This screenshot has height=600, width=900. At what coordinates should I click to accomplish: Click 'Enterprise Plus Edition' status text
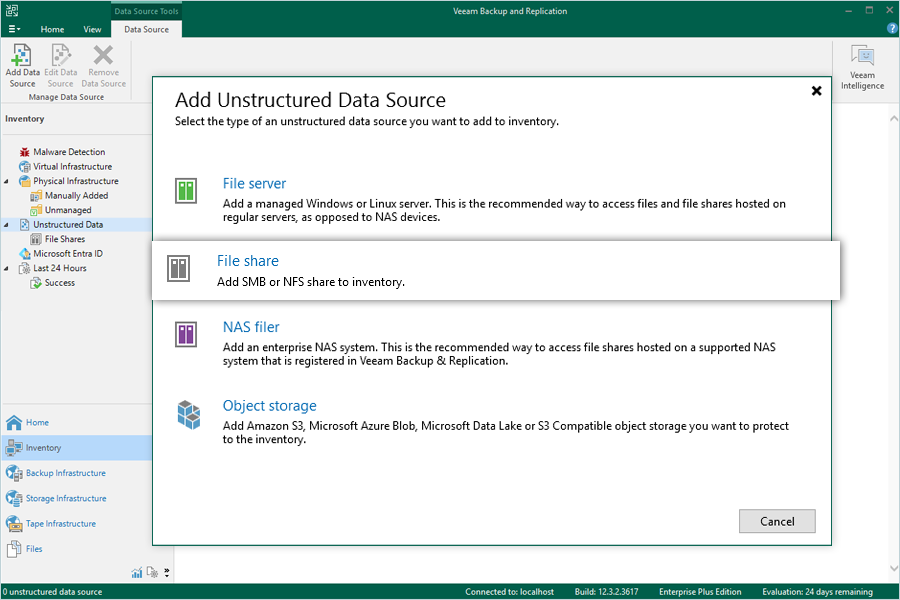coord(700,592)
